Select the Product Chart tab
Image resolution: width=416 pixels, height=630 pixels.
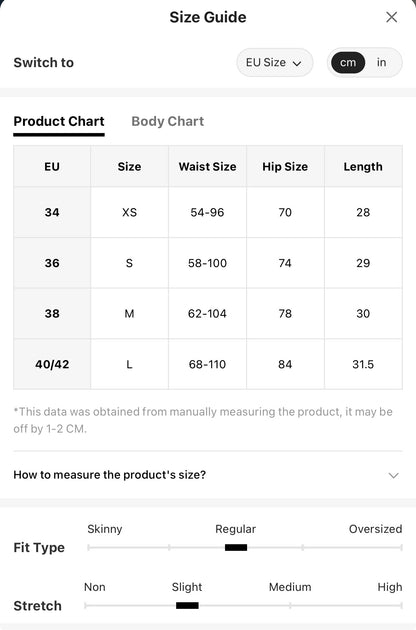click(59, 122)
